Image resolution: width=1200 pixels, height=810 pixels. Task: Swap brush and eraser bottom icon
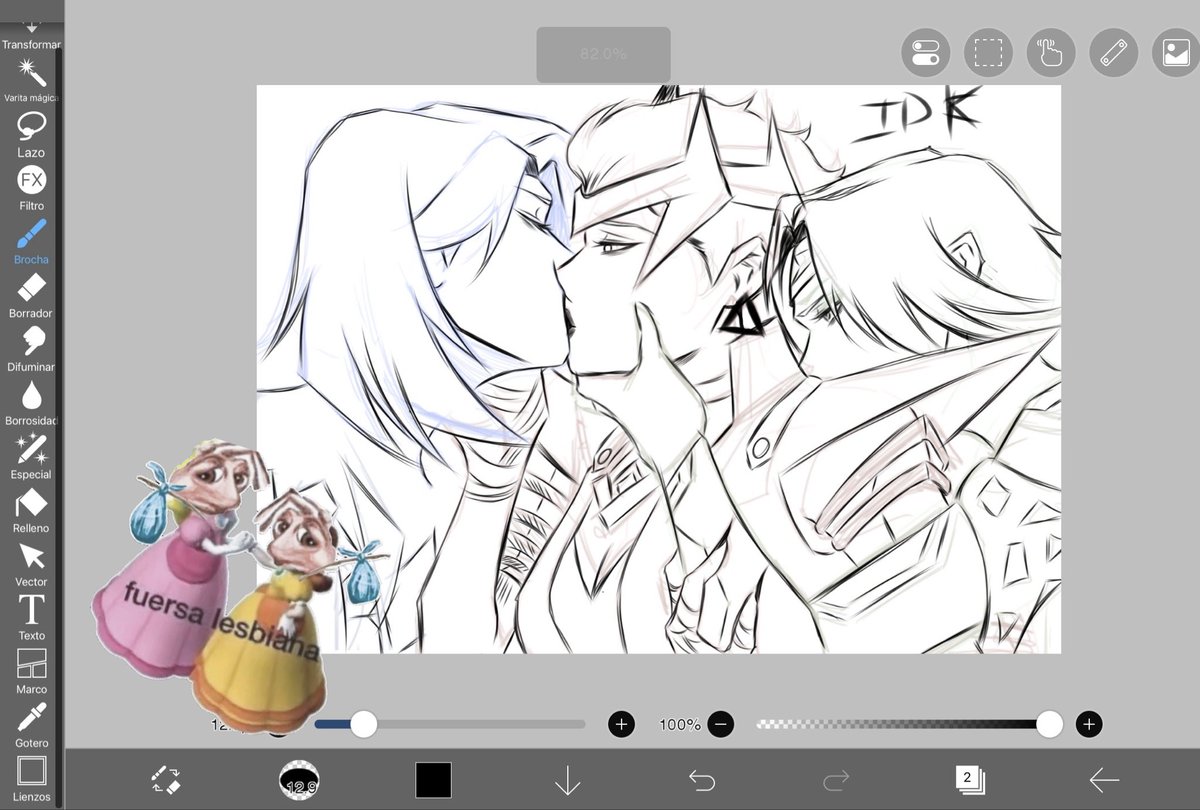click(x=165, y=780)
